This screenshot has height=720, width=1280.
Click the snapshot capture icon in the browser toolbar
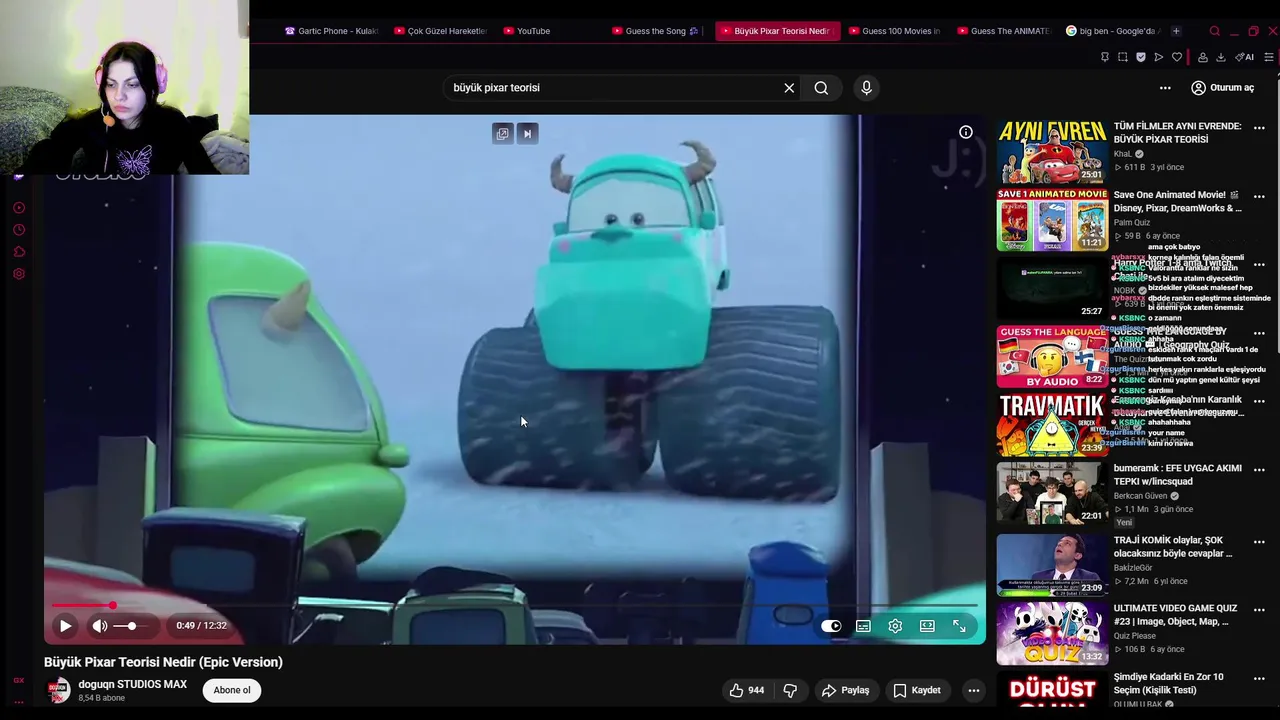coord(1122,57)
